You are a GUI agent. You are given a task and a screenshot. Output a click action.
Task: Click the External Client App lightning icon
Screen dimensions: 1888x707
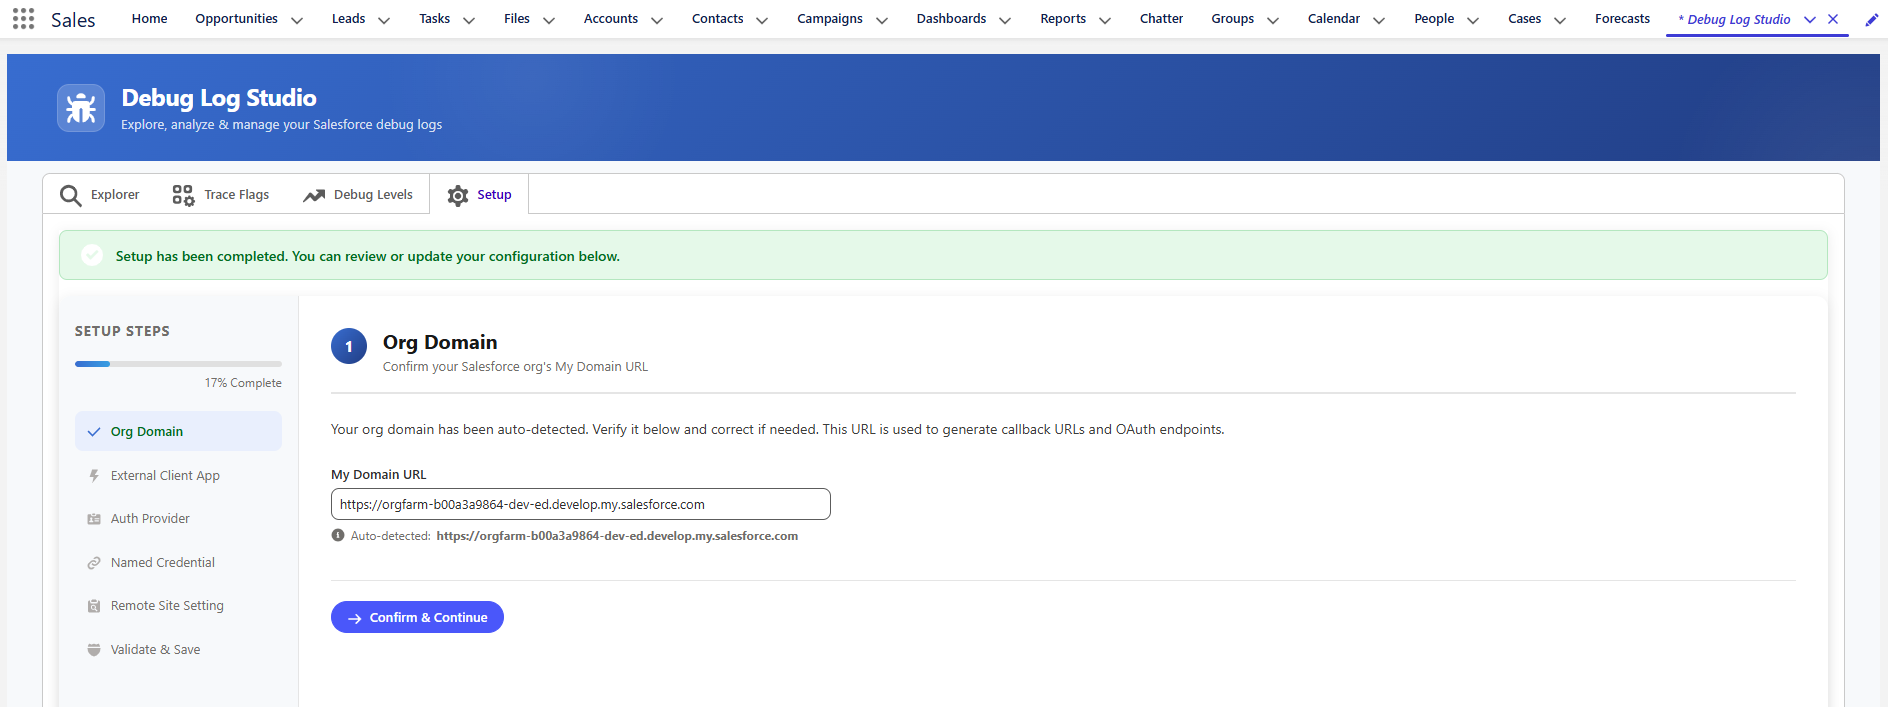(94, 476)
